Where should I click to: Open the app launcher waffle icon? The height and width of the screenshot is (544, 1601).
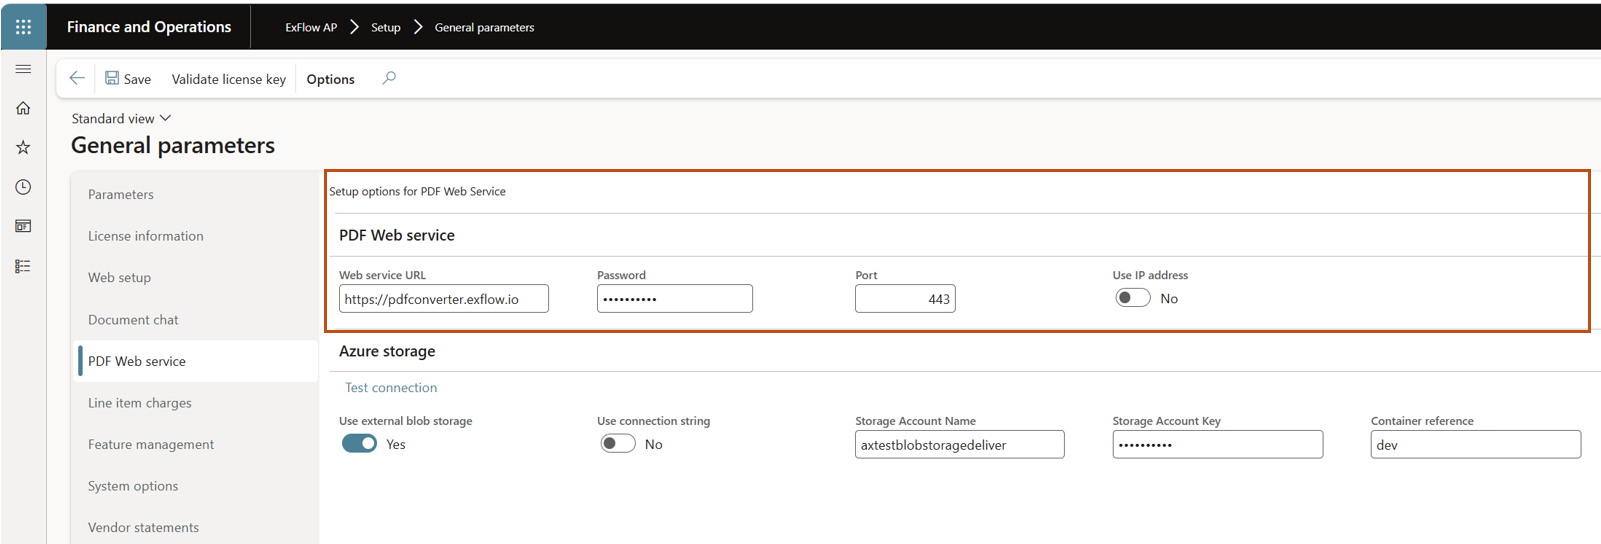(23, 27)
